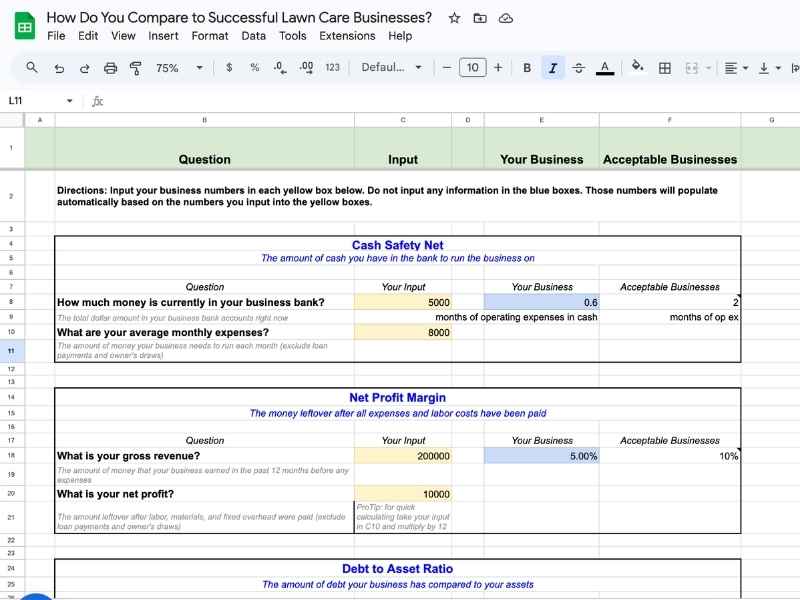Select the yellow cell containing 10000
The height and width of the screenshot is (600, 800).
(403, 494)
